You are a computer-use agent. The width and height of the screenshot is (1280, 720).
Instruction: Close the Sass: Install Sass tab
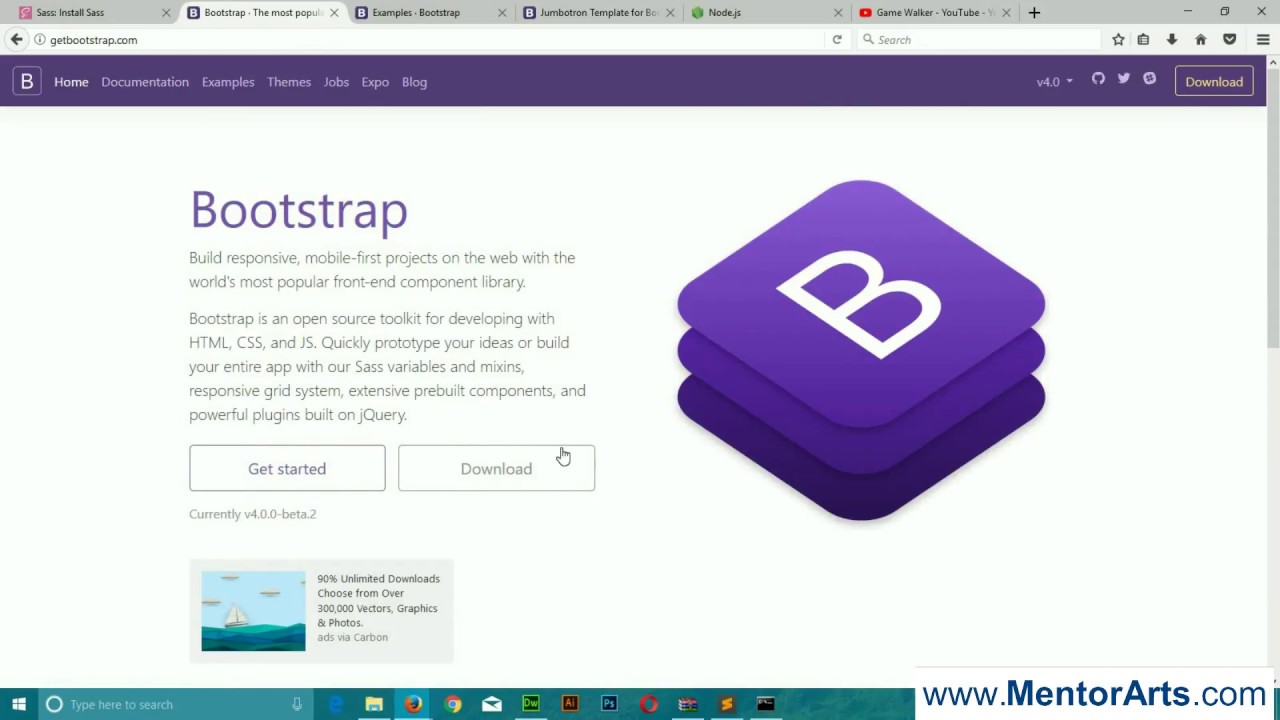(x=166, y=12)
